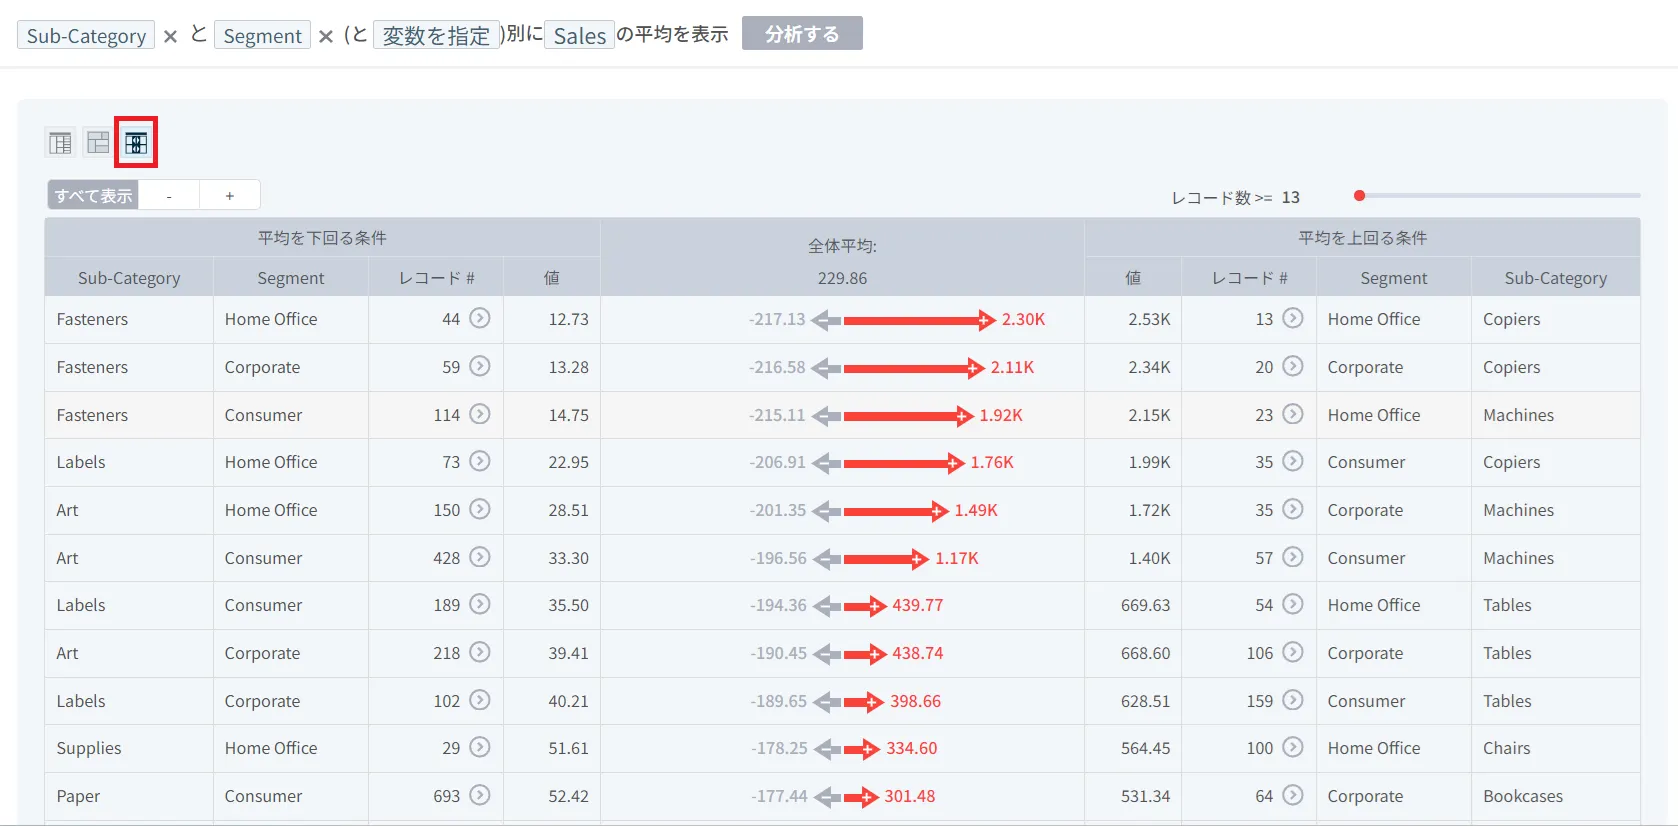Select the first table view icon
1678x826 pixels.
point(60,143)
